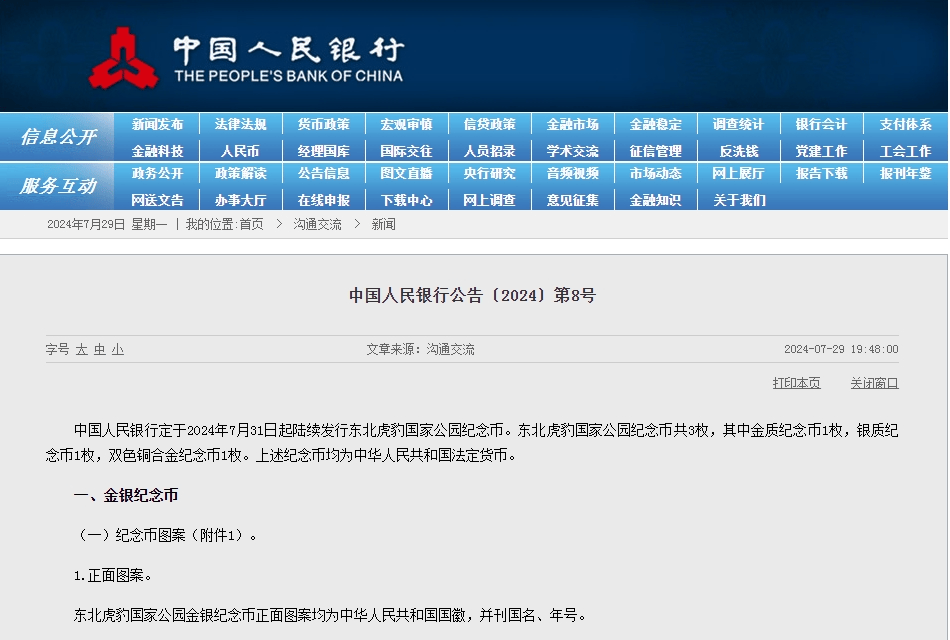Click the People's Bank of China red logo

tap(124, 58)
